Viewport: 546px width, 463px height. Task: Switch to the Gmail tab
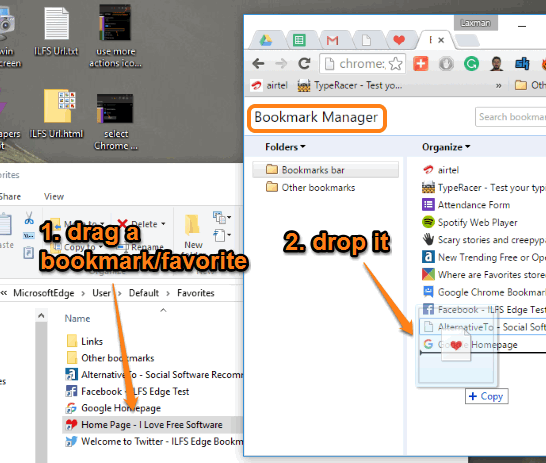(332, 40)
